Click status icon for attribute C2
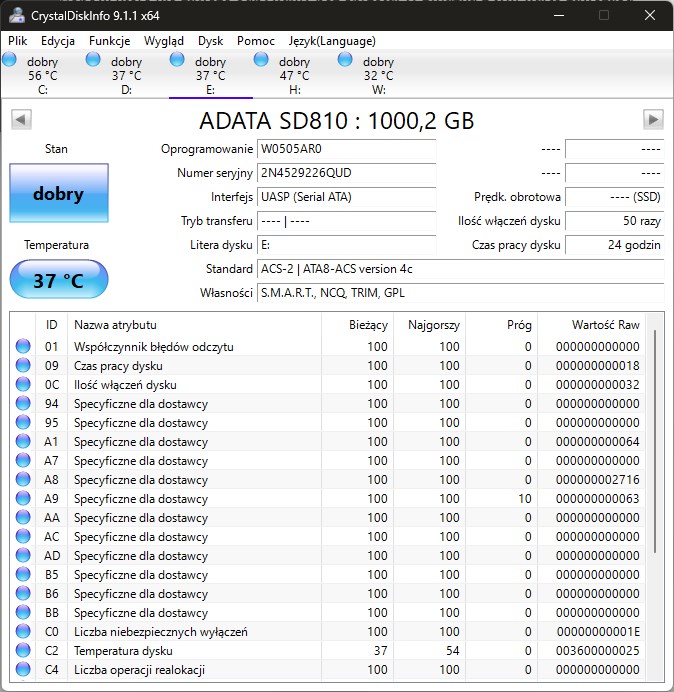The height and width of the screenshot is (692, 674). 23,651
